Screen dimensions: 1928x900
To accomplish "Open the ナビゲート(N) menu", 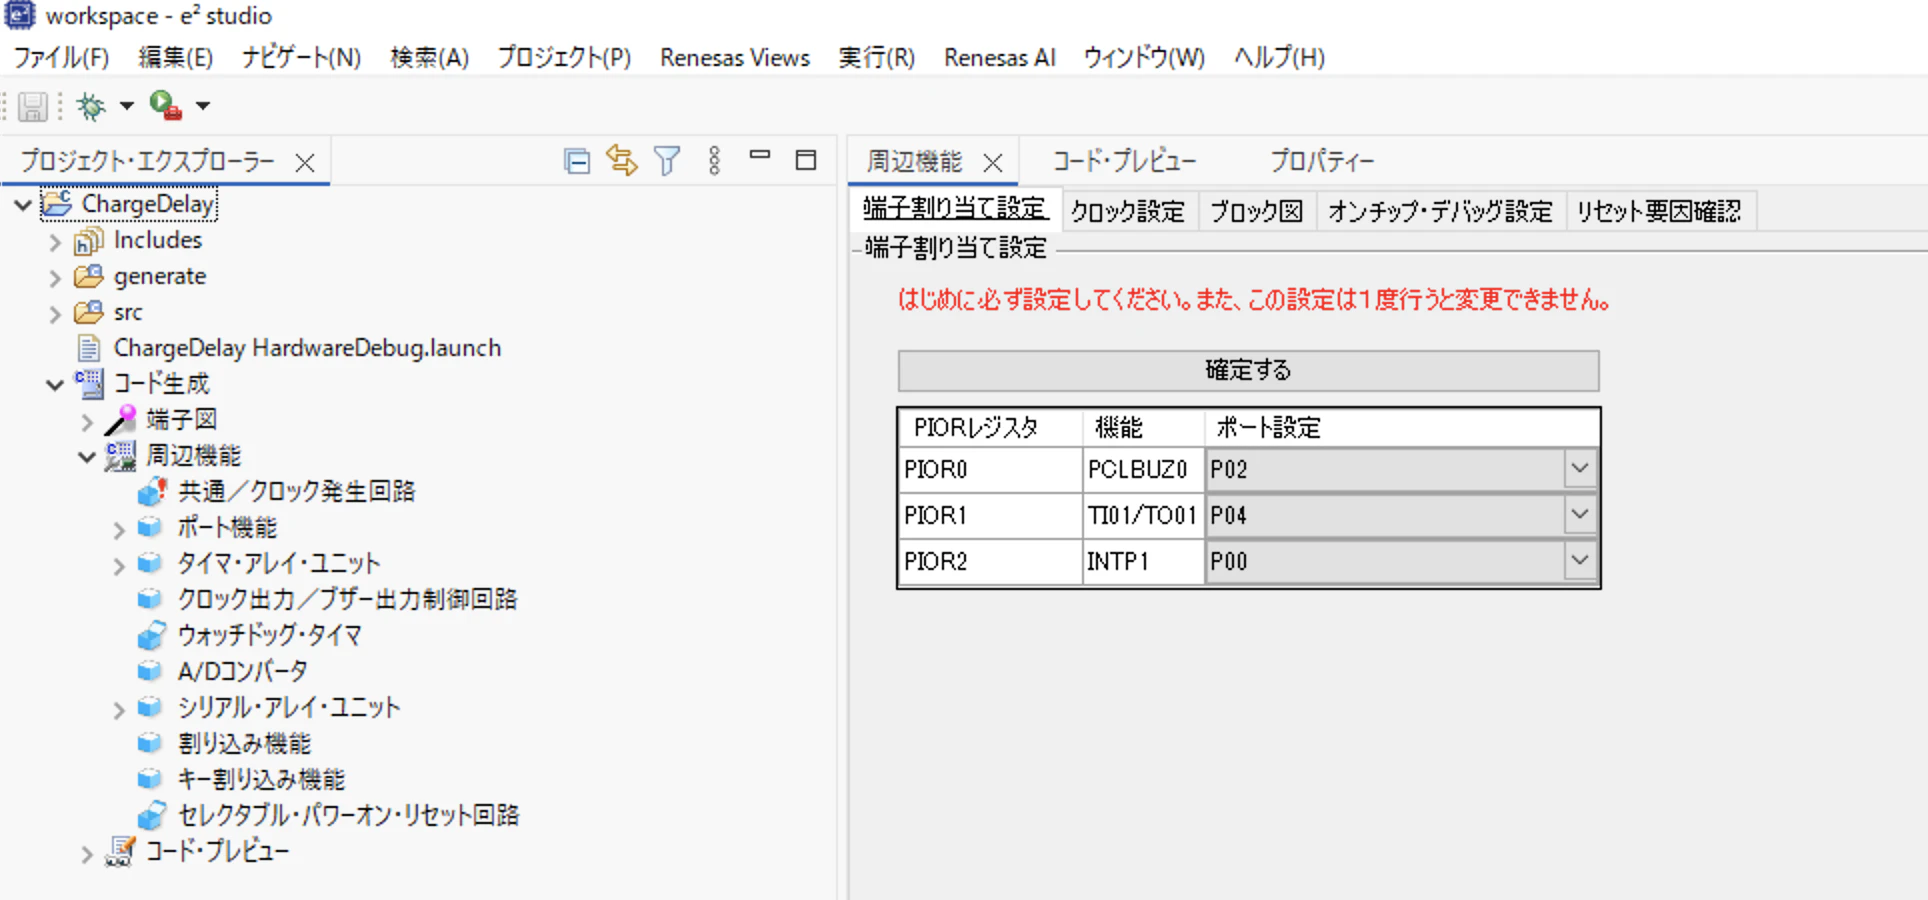I will (x=301, y=58).
